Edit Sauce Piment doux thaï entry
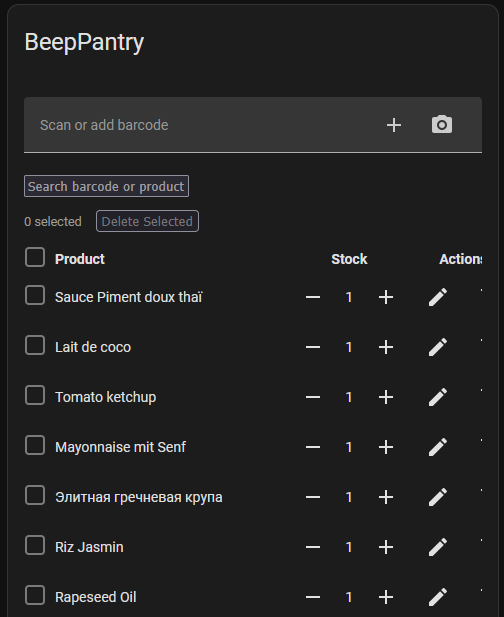The image size is (504, 617). point(438,297)
